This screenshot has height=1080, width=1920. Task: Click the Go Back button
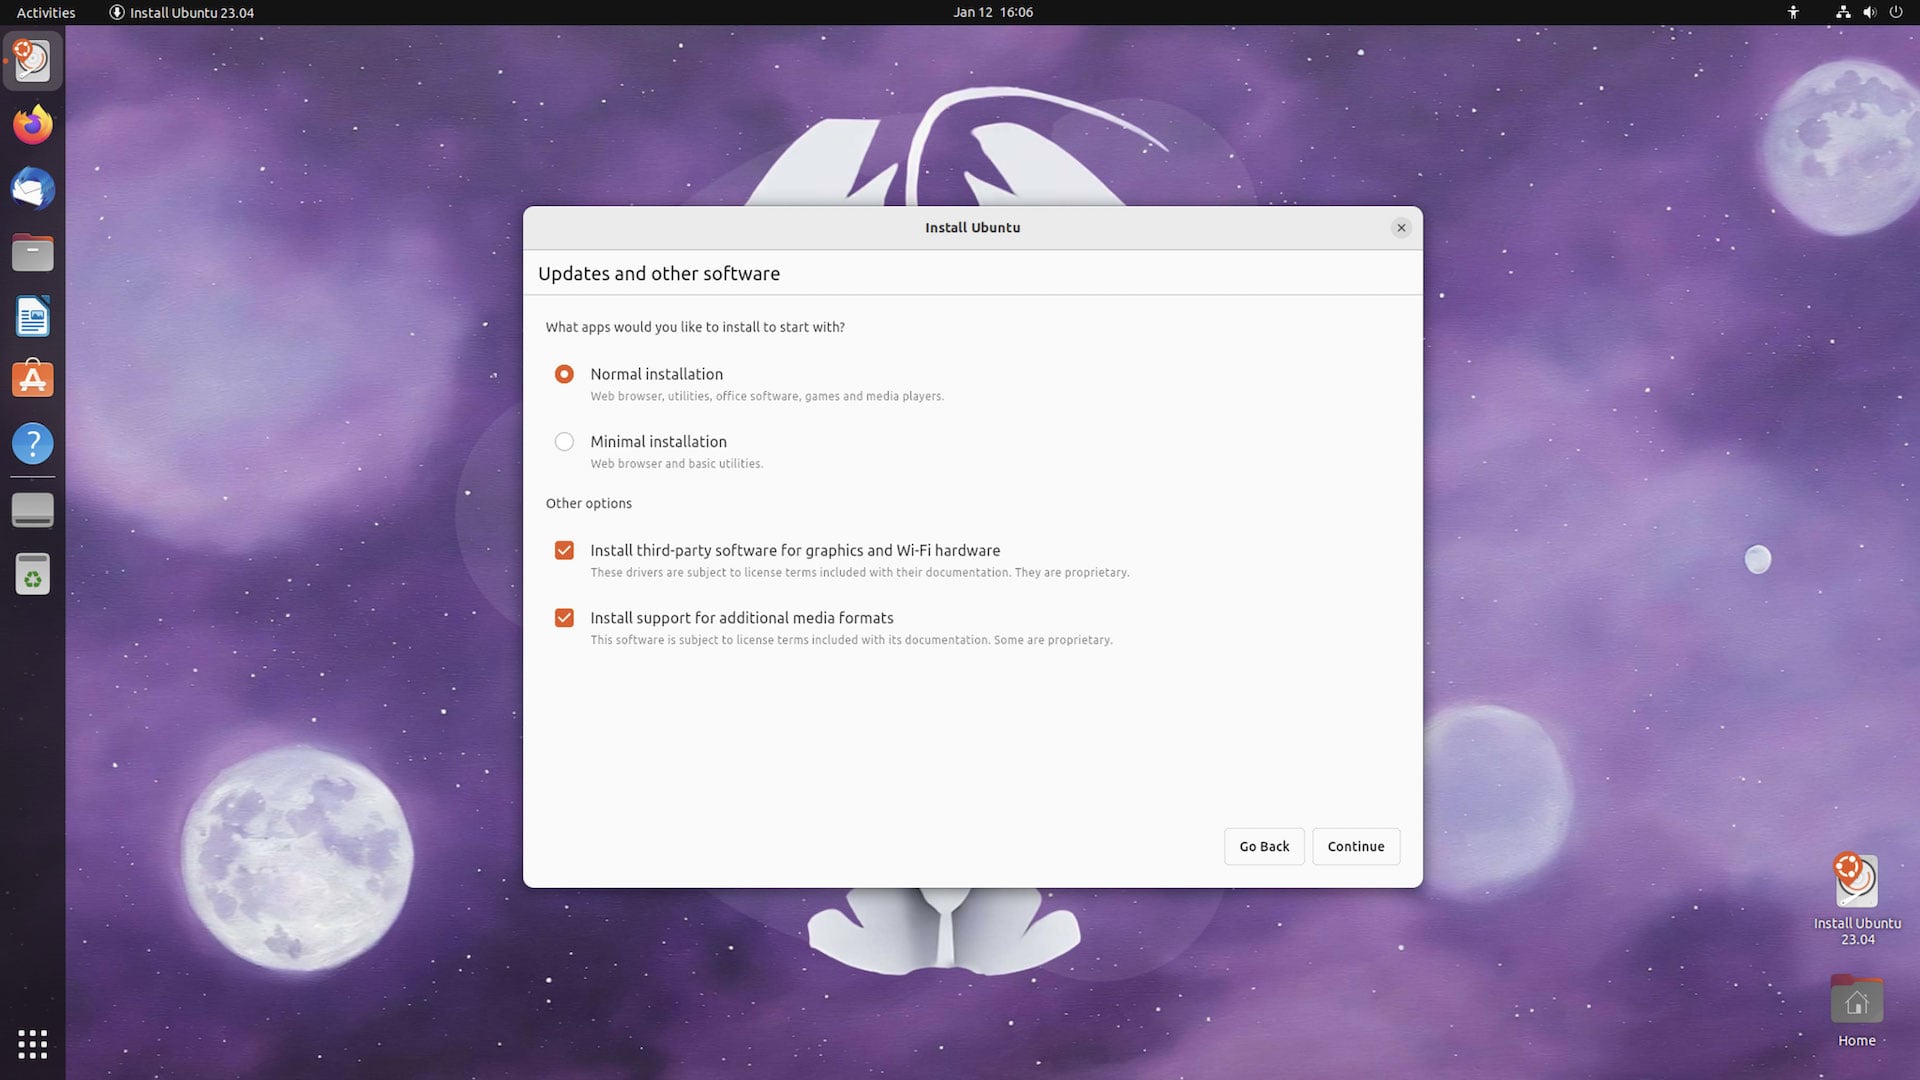[1264, 846]
